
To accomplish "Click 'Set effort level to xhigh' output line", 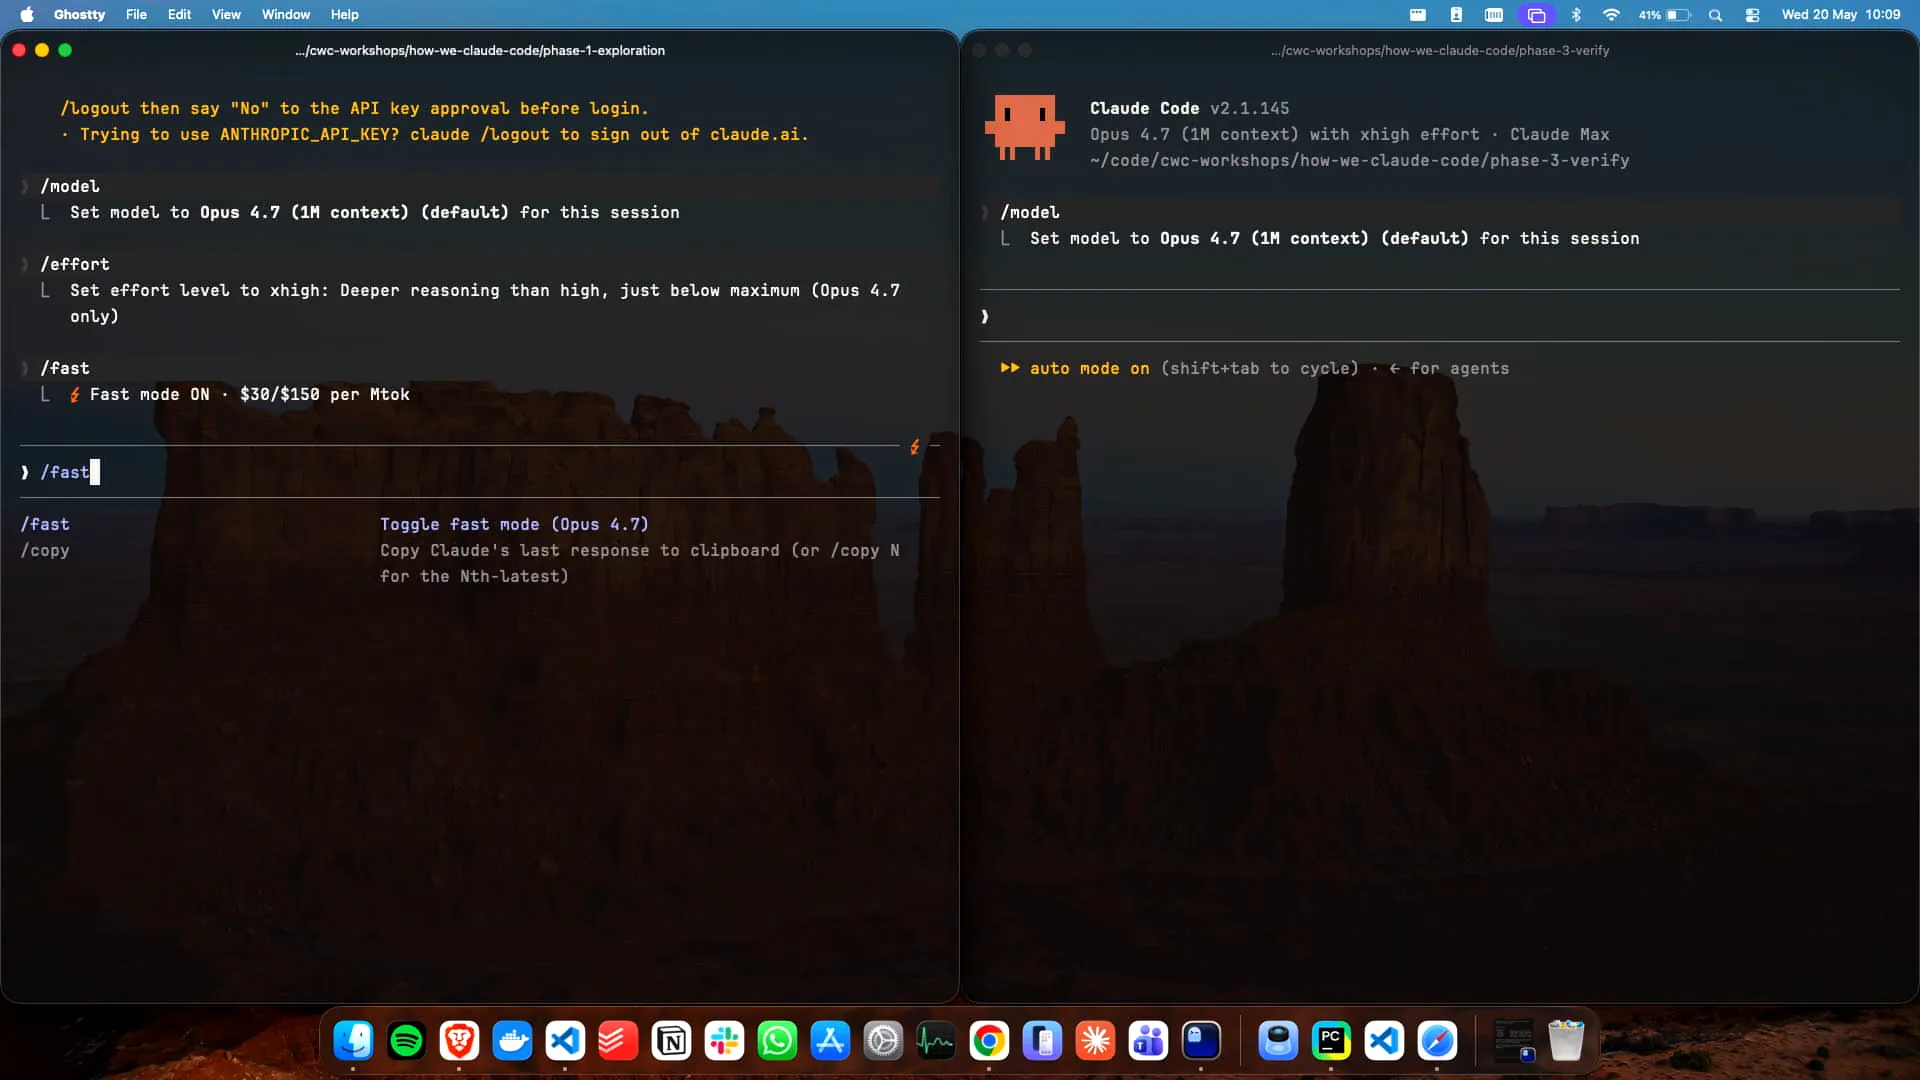I will [485, 303].
